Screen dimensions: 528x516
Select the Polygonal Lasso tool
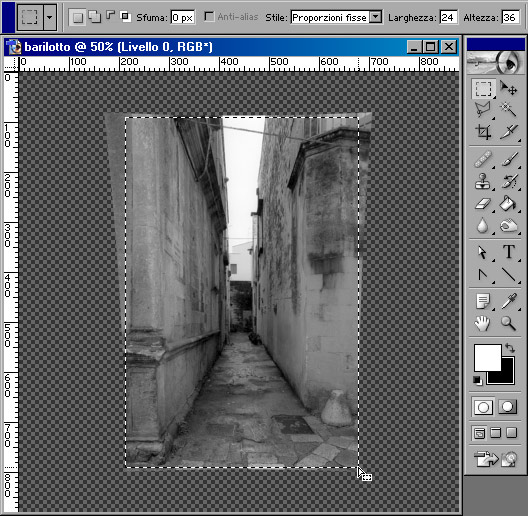[x=483, y=110]
